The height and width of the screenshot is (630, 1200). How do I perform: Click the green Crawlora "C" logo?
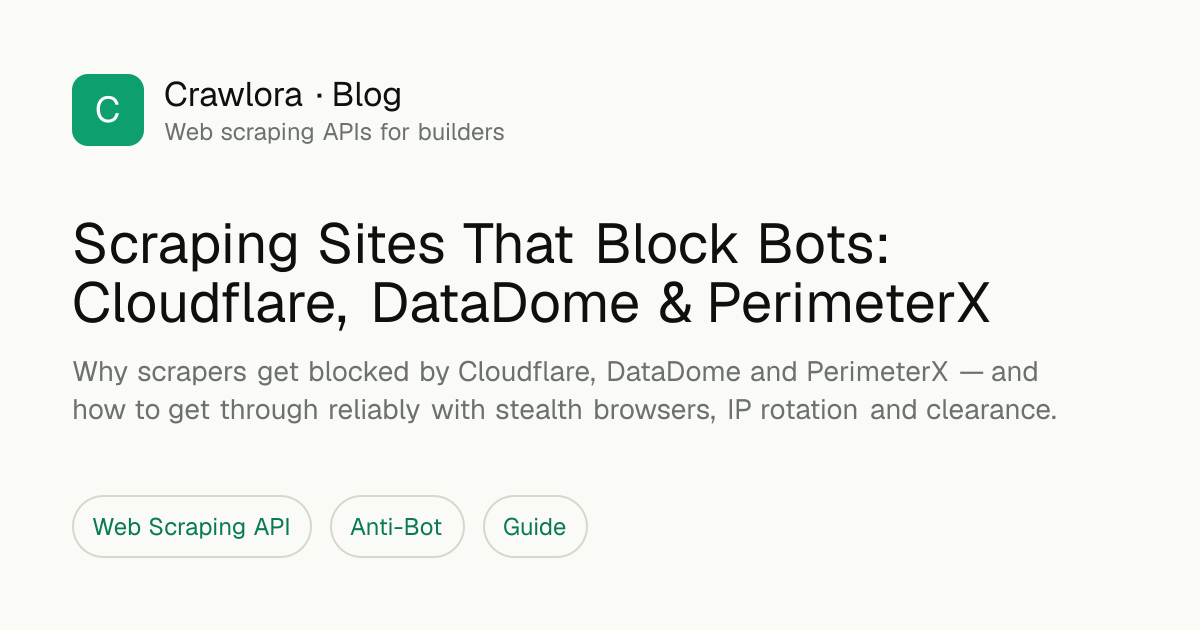click(x=108, y=110)
